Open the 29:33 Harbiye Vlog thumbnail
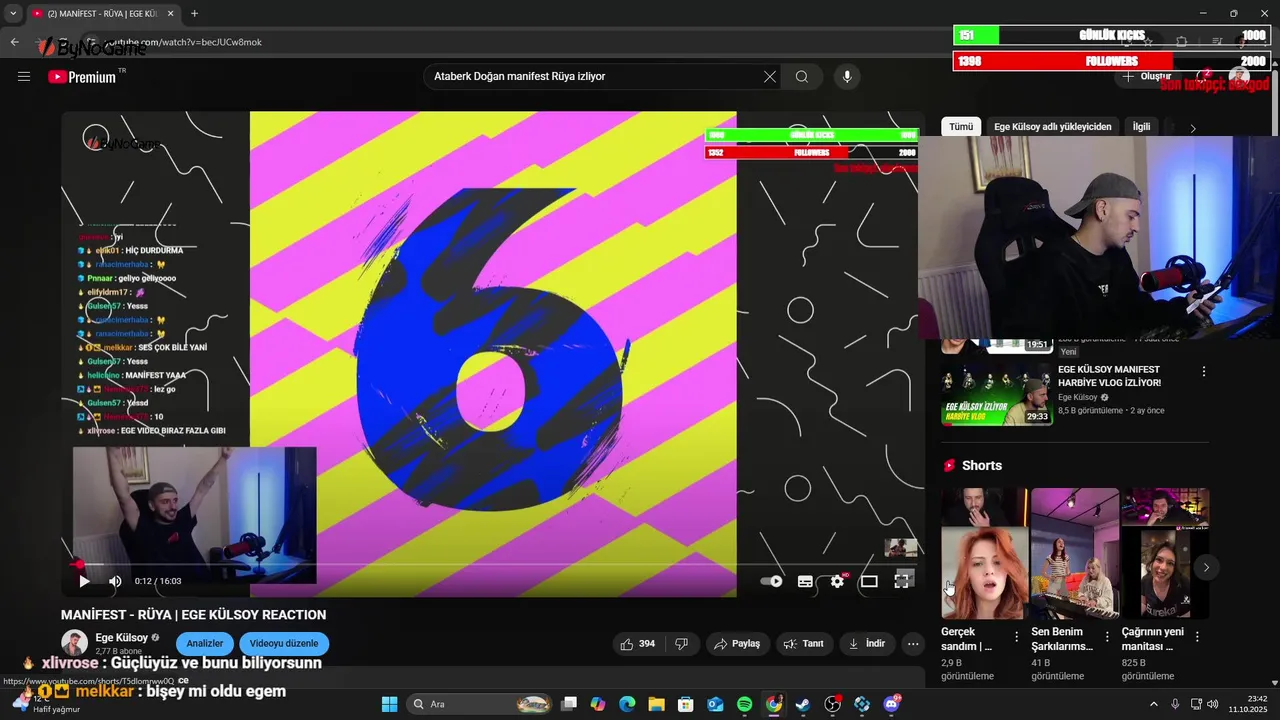Image resolution: width=1280 pixels, height=720 pixels. [x=996, y=394]
